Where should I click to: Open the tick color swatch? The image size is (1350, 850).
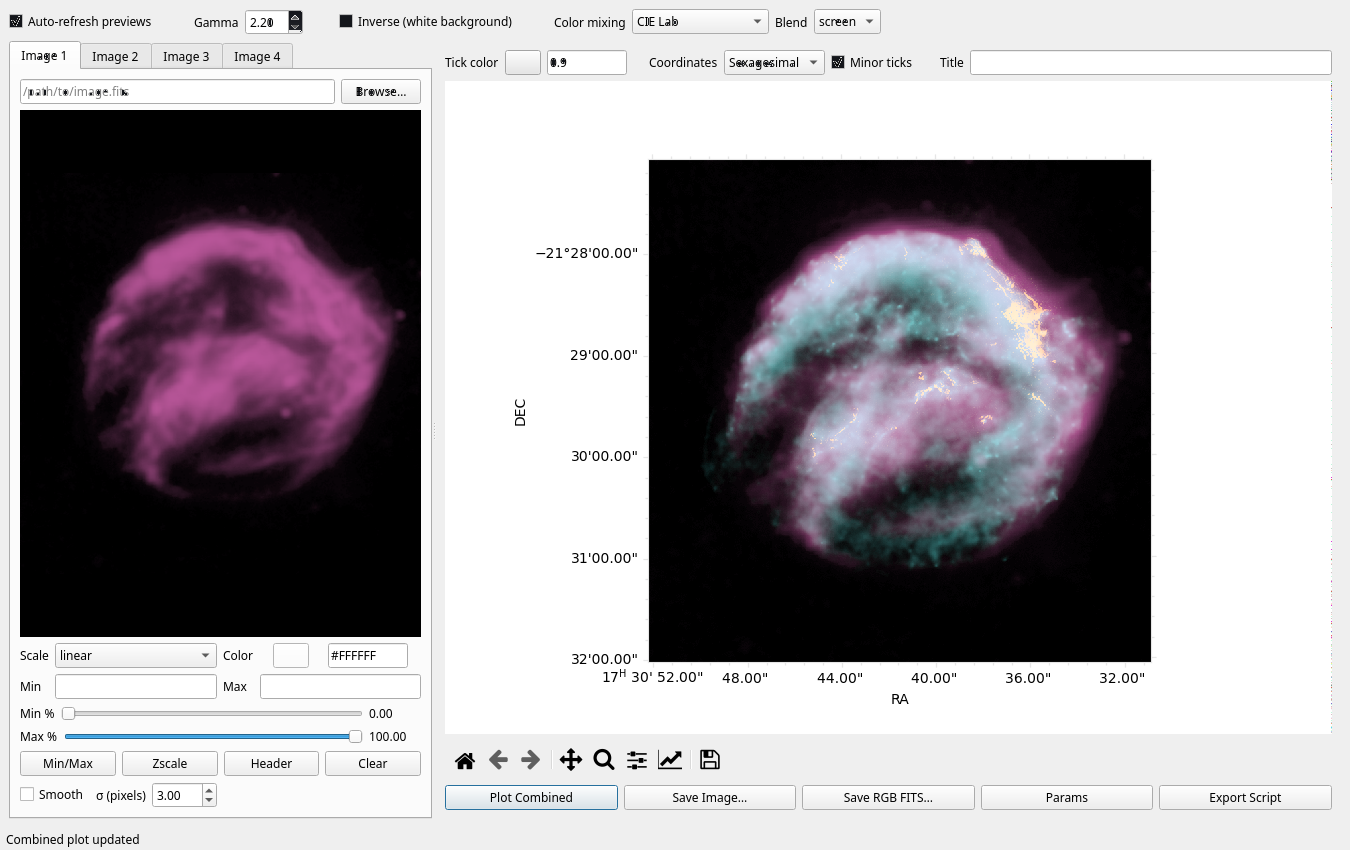point(523,62)
